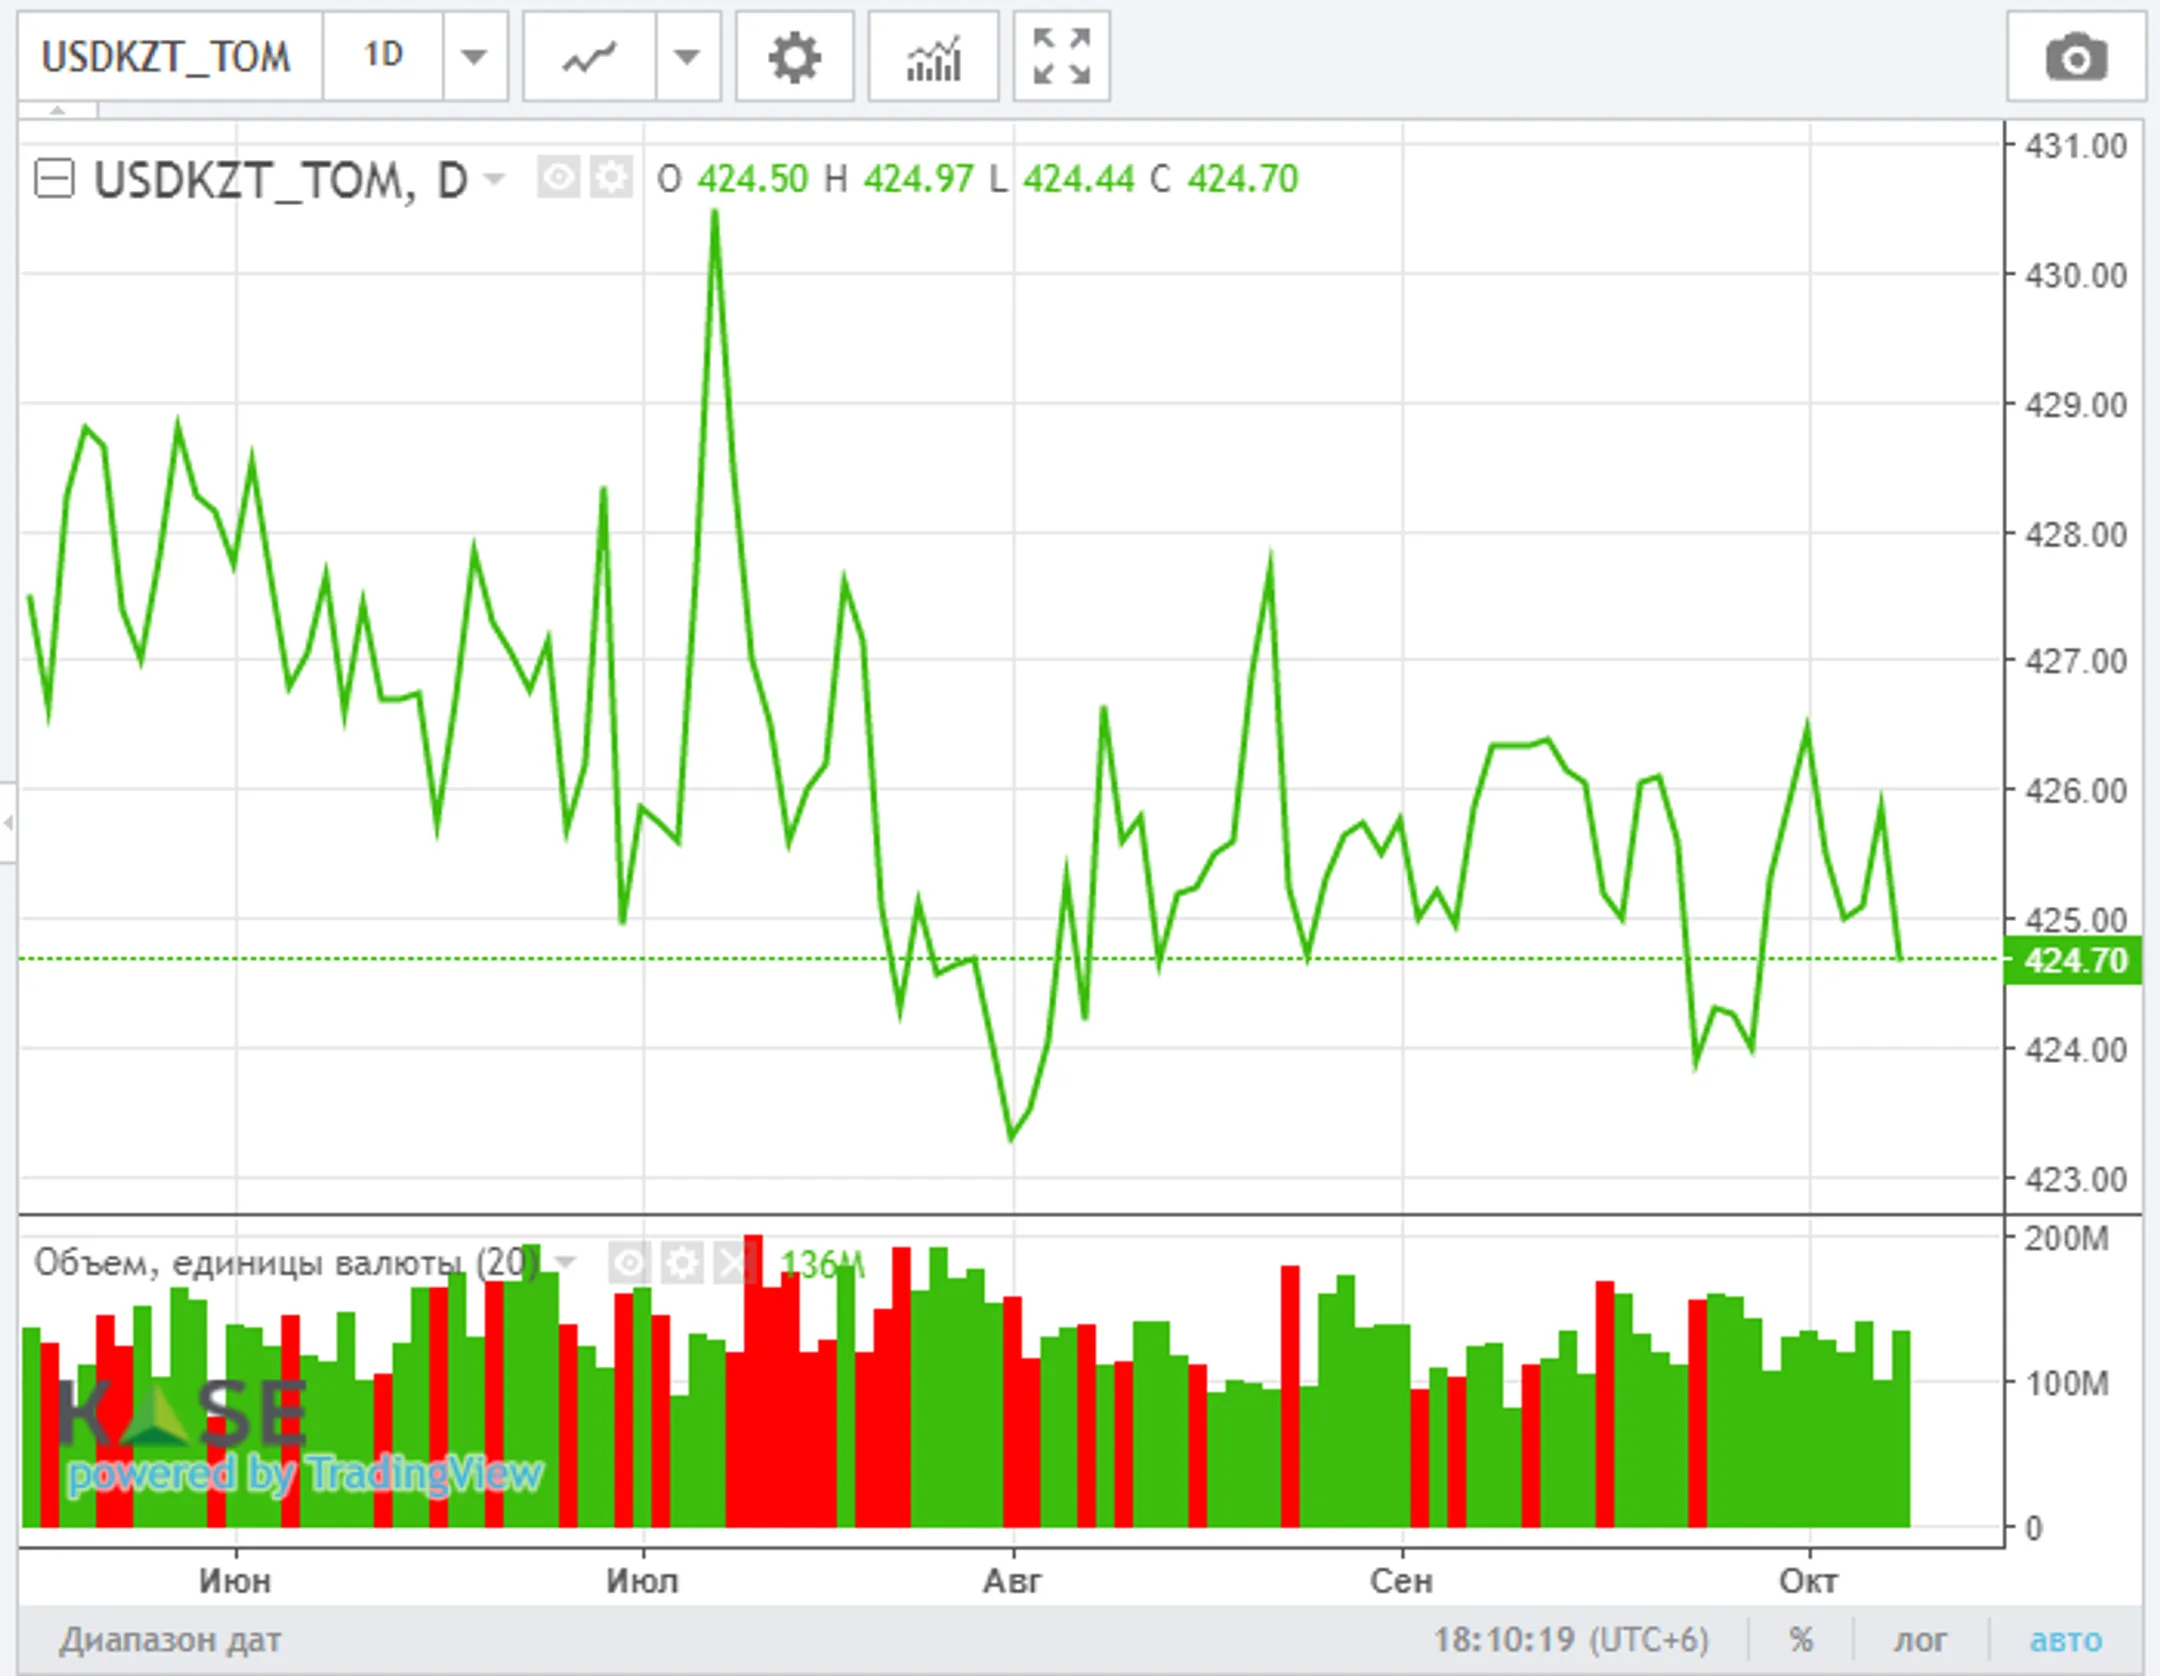
Task: Click the 424.70 current price label
Action: click(x=2074, y=960)
